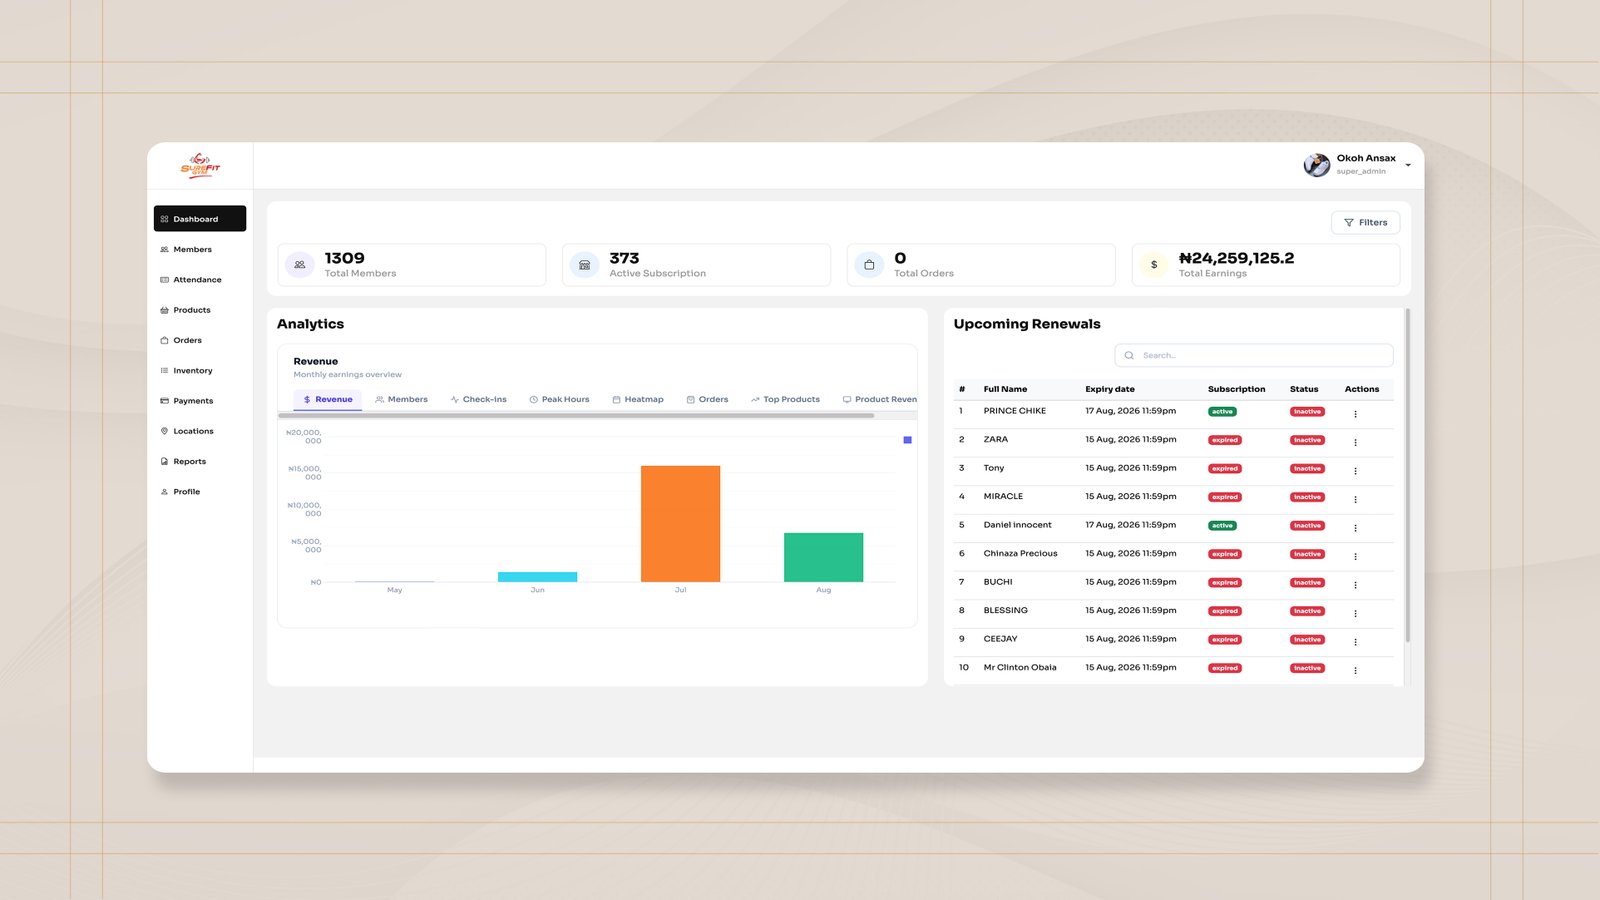Click the orange Jul revenue bar
The image size is (1600, 900).
(680, 524)
